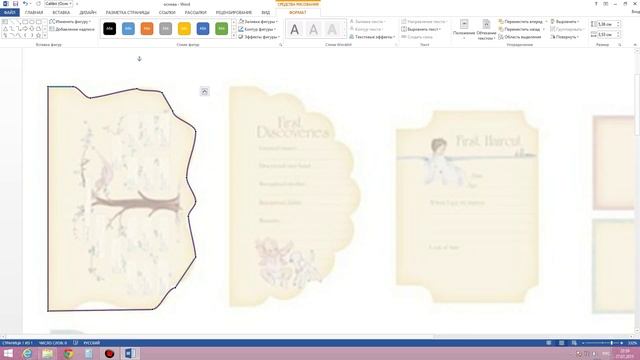Apply the yellow shape style
640x360 pixels.
(184, 29)
